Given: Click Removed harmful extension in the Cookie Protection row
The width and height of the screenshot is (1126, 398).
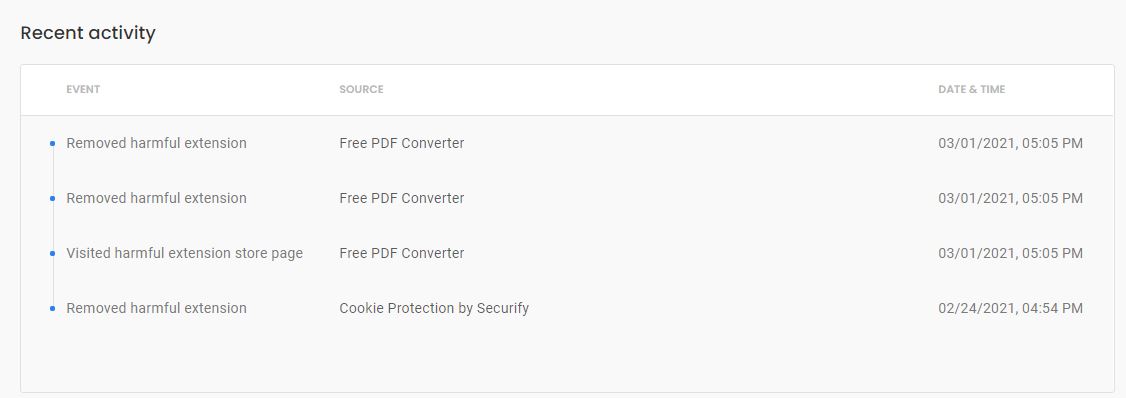Looking at the screenshot, I should pos(157,307).
